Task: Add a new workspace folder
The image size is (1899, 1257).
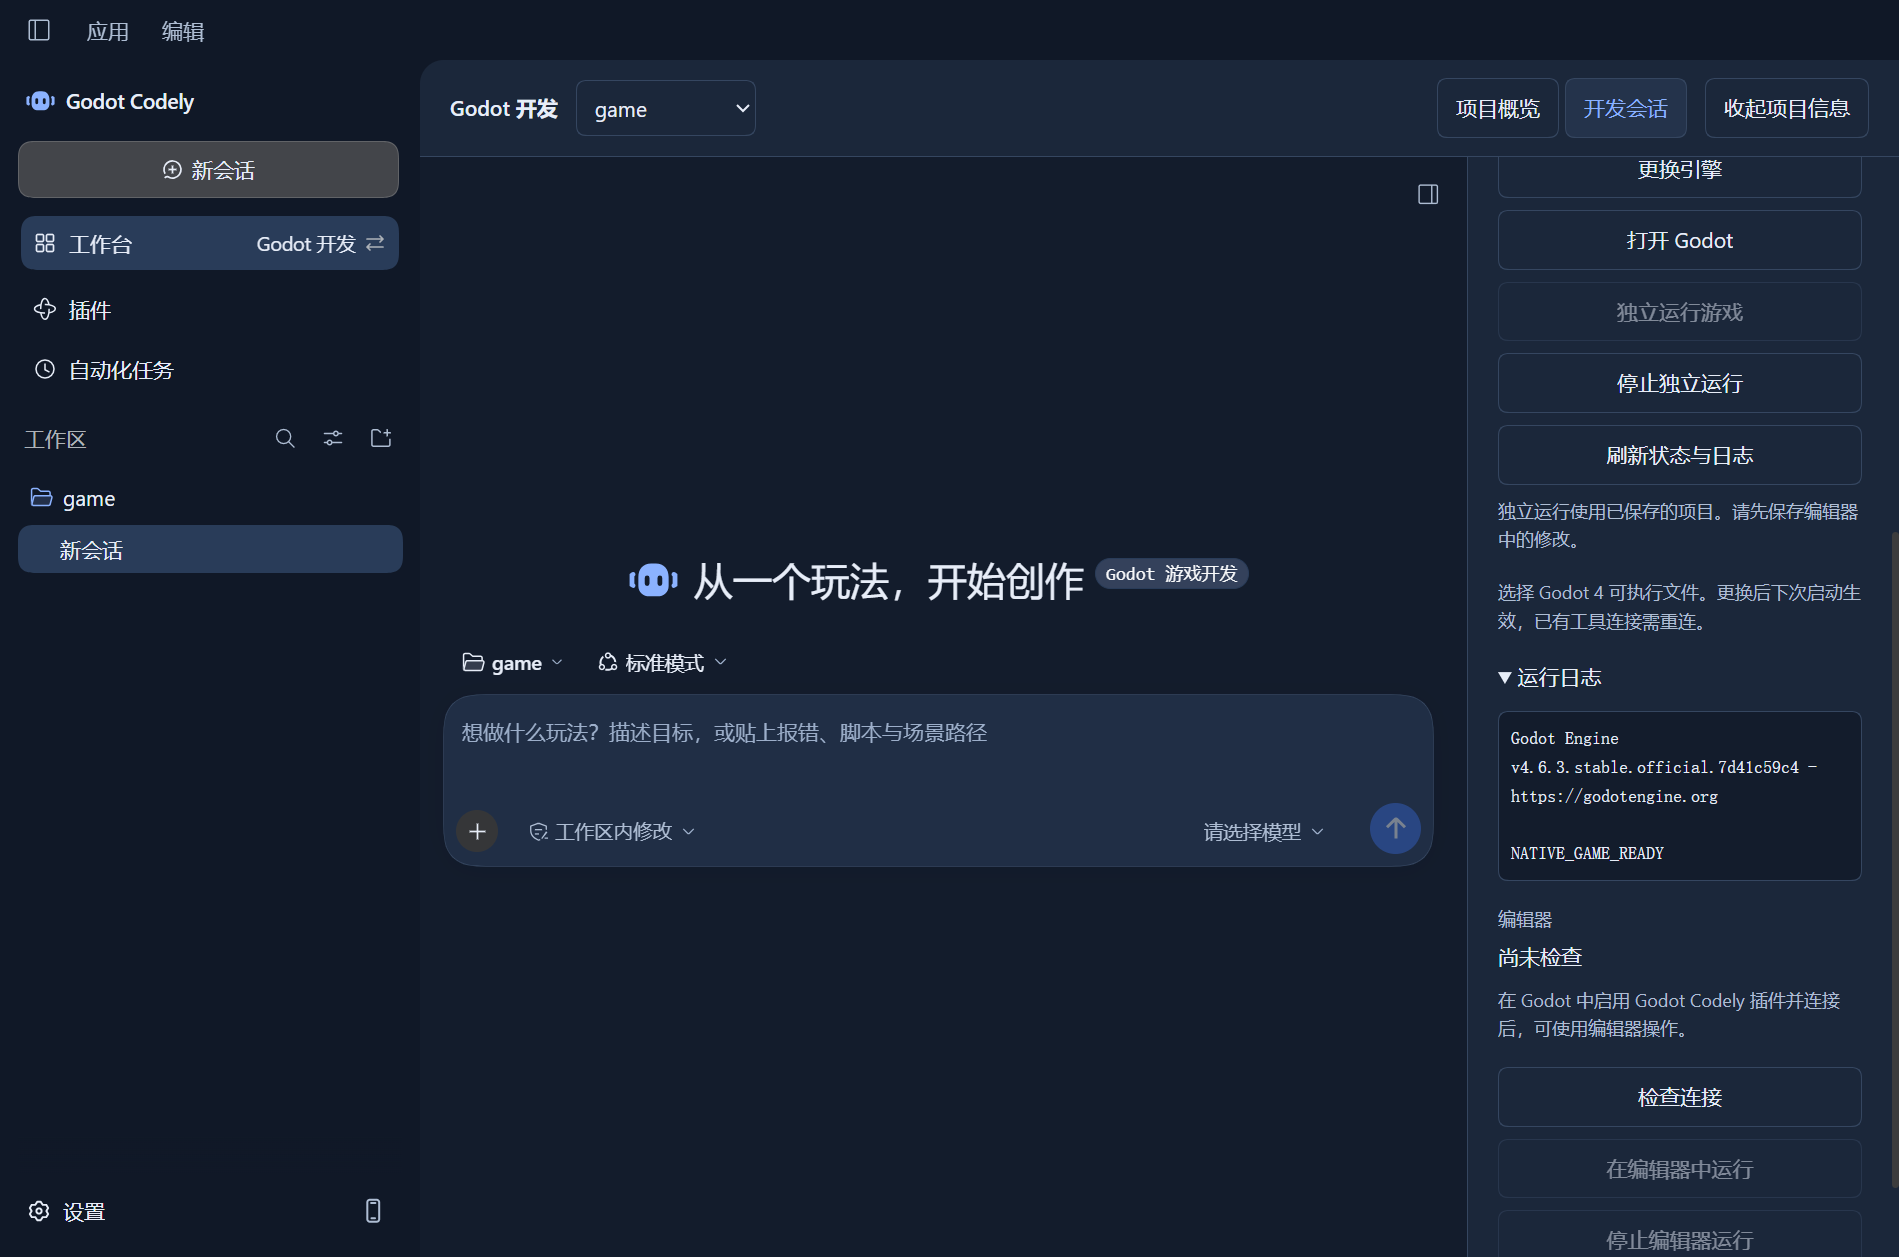Action: pos(381,438)
